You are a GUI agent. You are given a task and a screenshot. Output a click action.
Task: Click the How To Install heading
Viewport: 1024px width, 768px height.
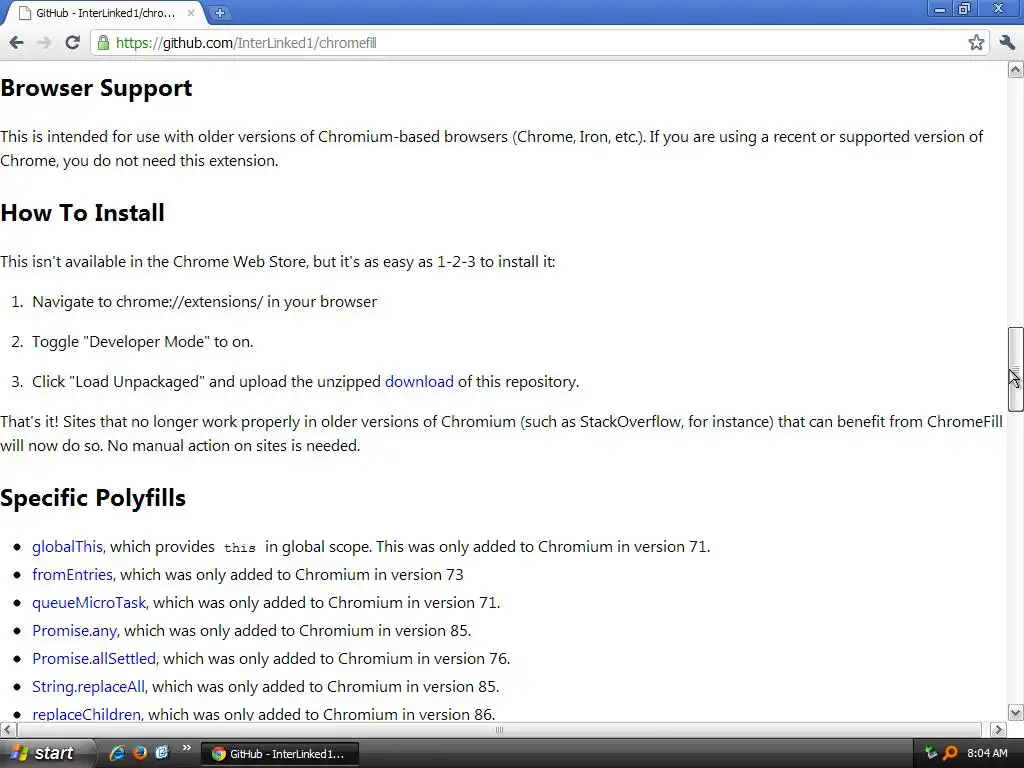point(82,213)
